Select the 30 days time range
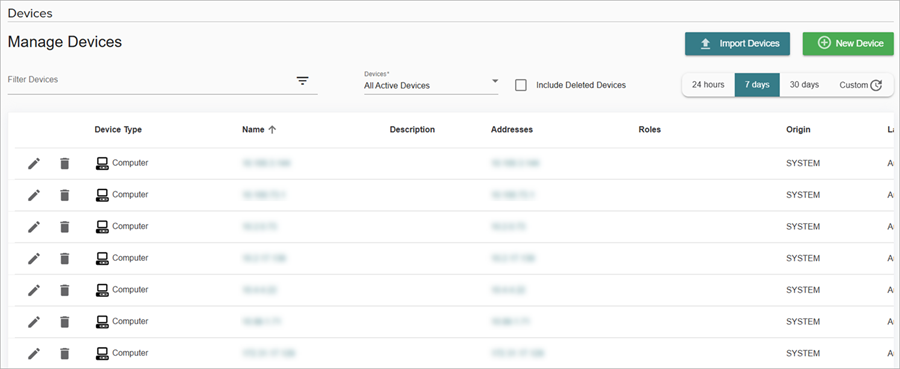 coord(804,85)
